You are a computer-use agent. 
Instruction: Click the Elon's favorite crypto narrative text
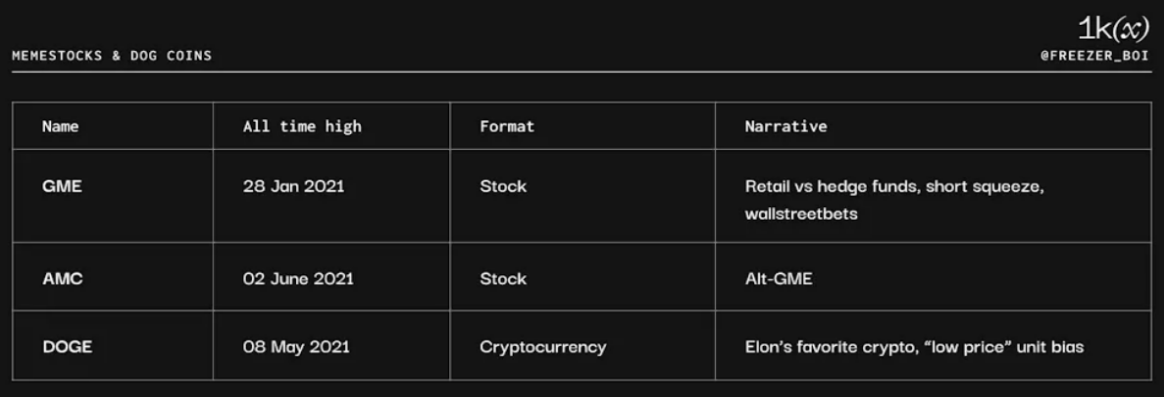coord(914,347)
